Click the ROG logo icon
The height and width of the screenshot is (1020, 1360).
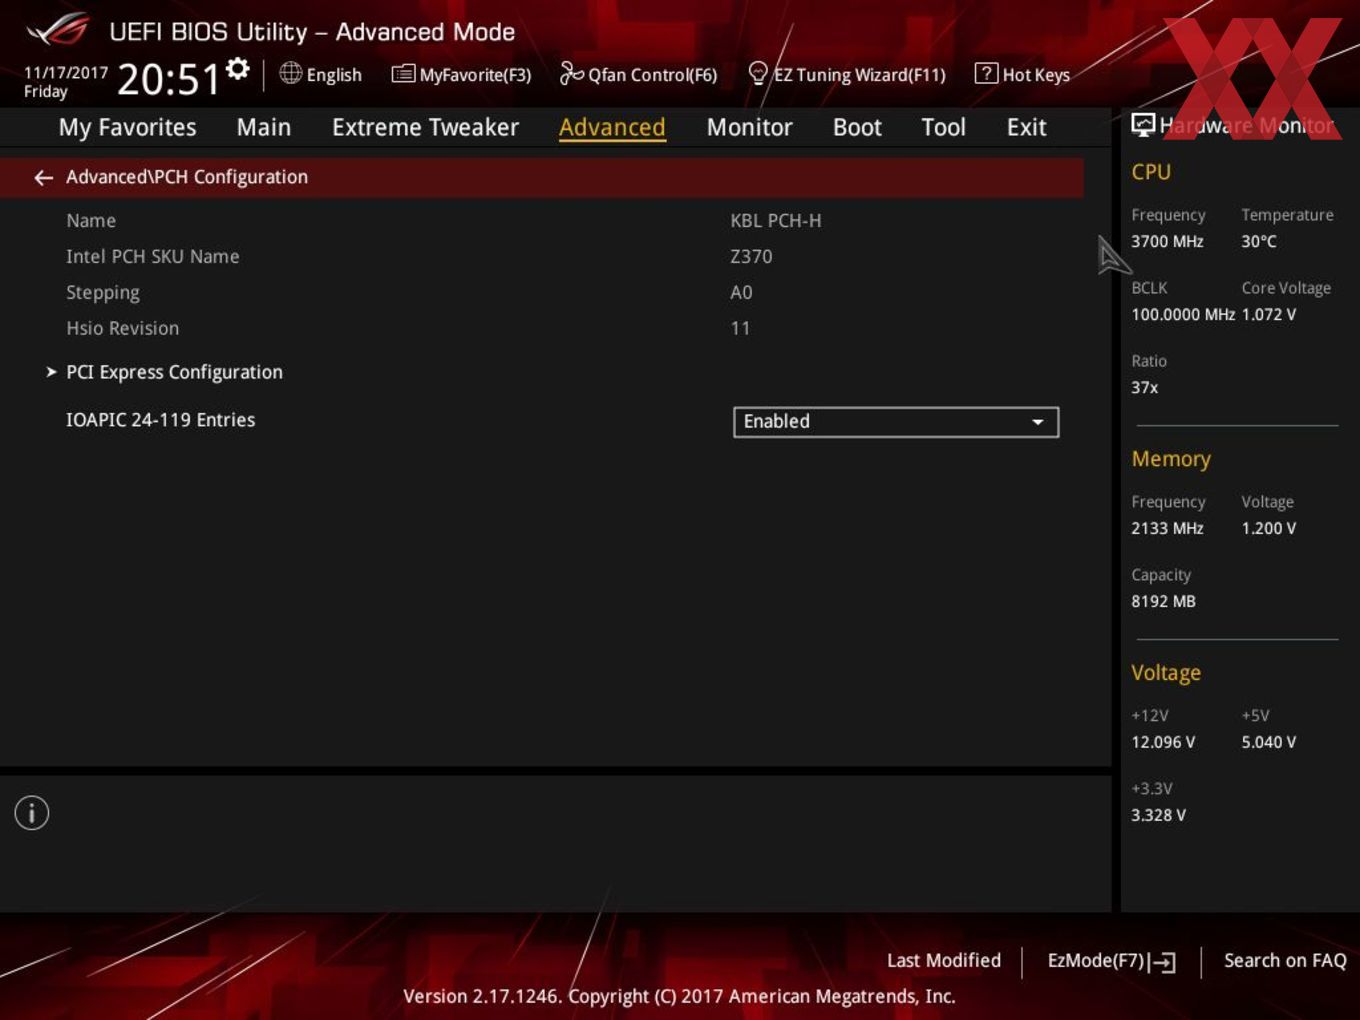tap(58, 30)
